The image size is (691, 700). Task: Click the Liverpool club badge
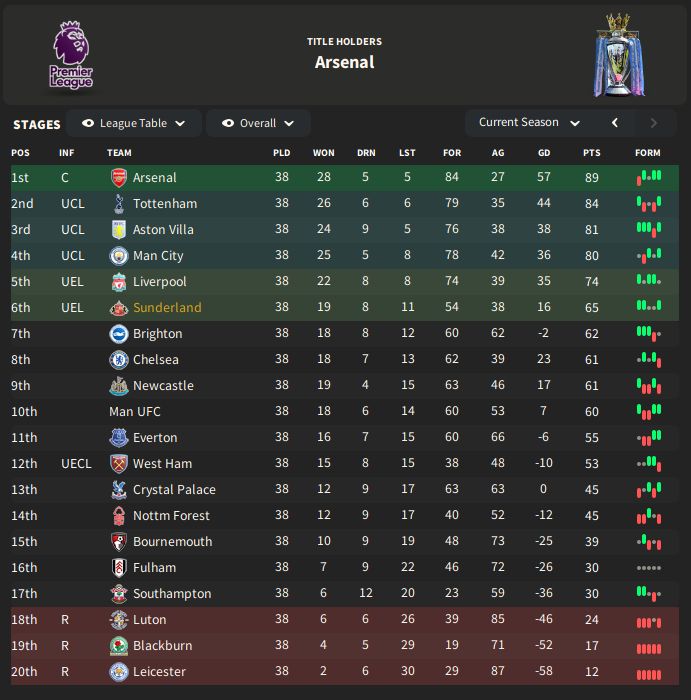coord(119,282)
